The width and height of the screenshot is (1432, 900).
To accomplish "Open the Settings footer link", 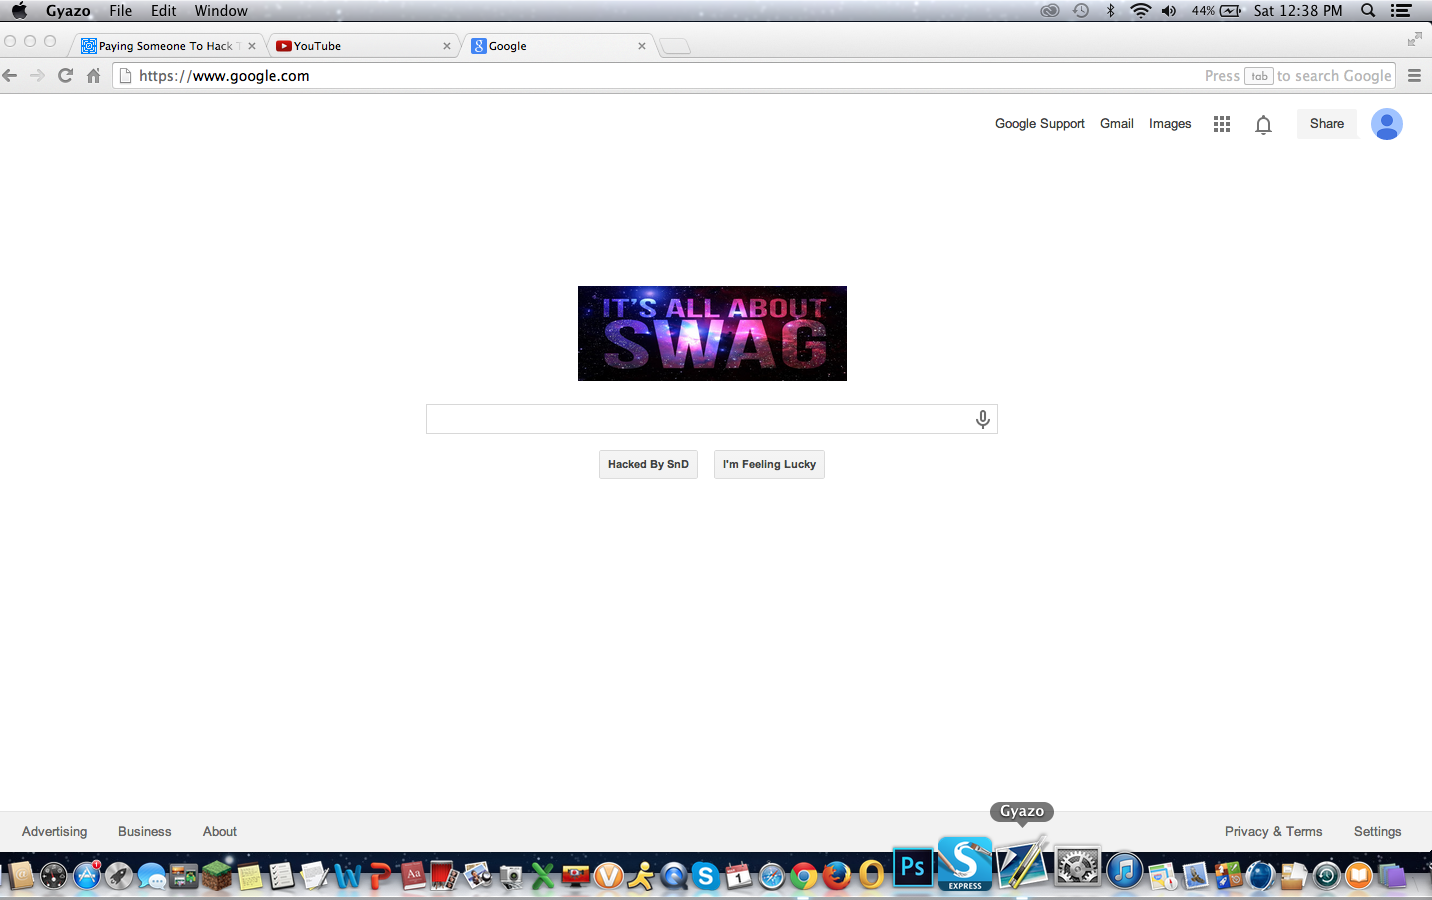I will click(x=1377, y=832).
